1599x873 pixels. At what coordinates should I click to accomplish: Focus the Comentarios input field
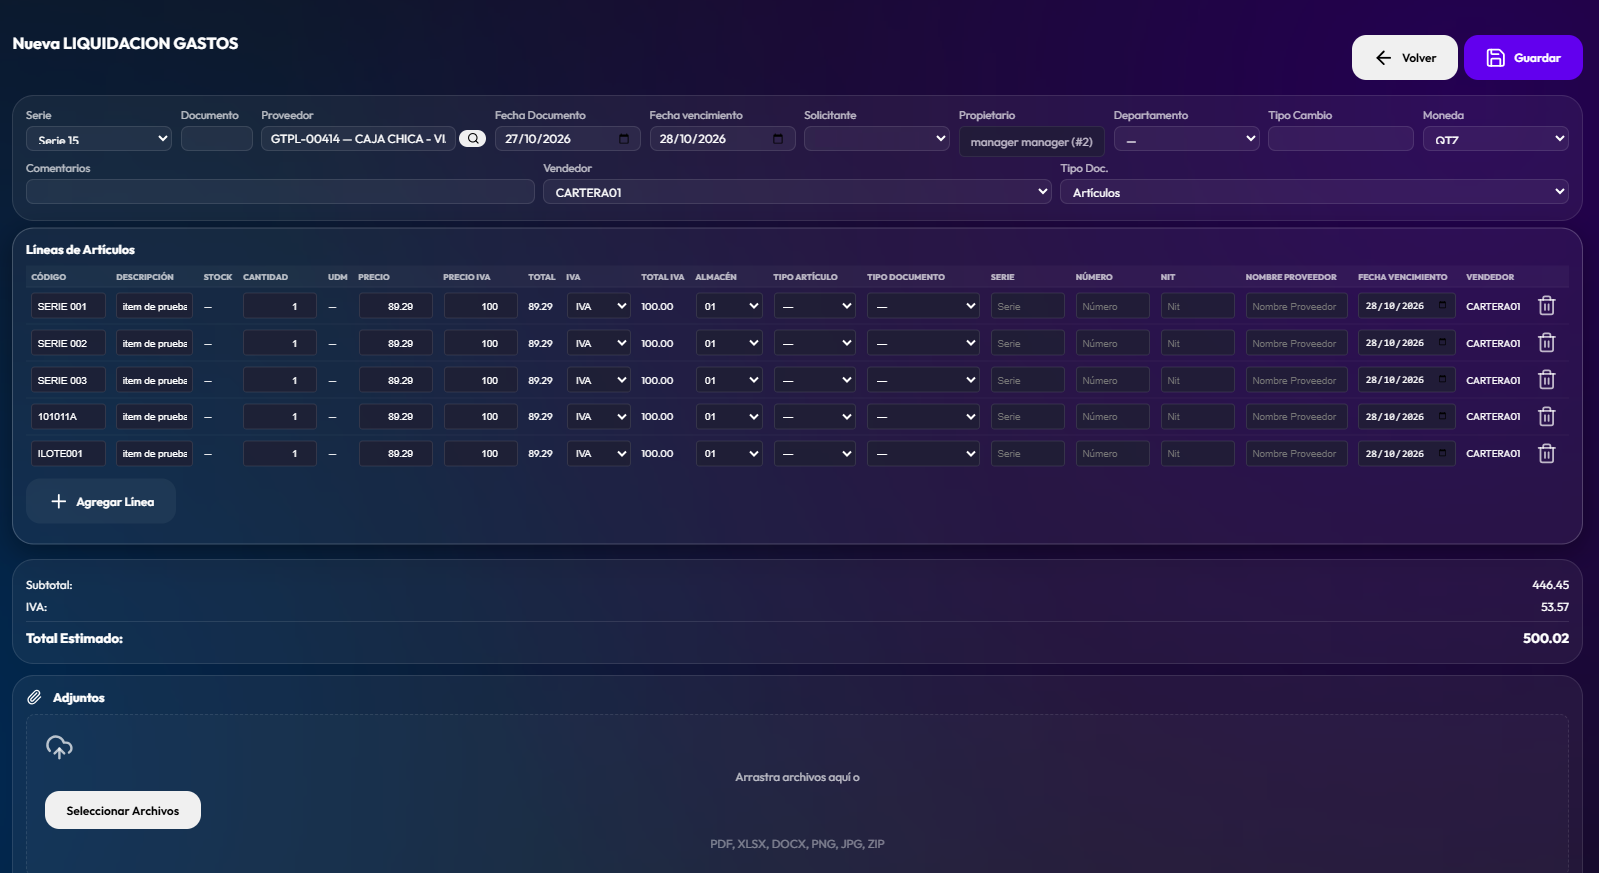point(280,192)
